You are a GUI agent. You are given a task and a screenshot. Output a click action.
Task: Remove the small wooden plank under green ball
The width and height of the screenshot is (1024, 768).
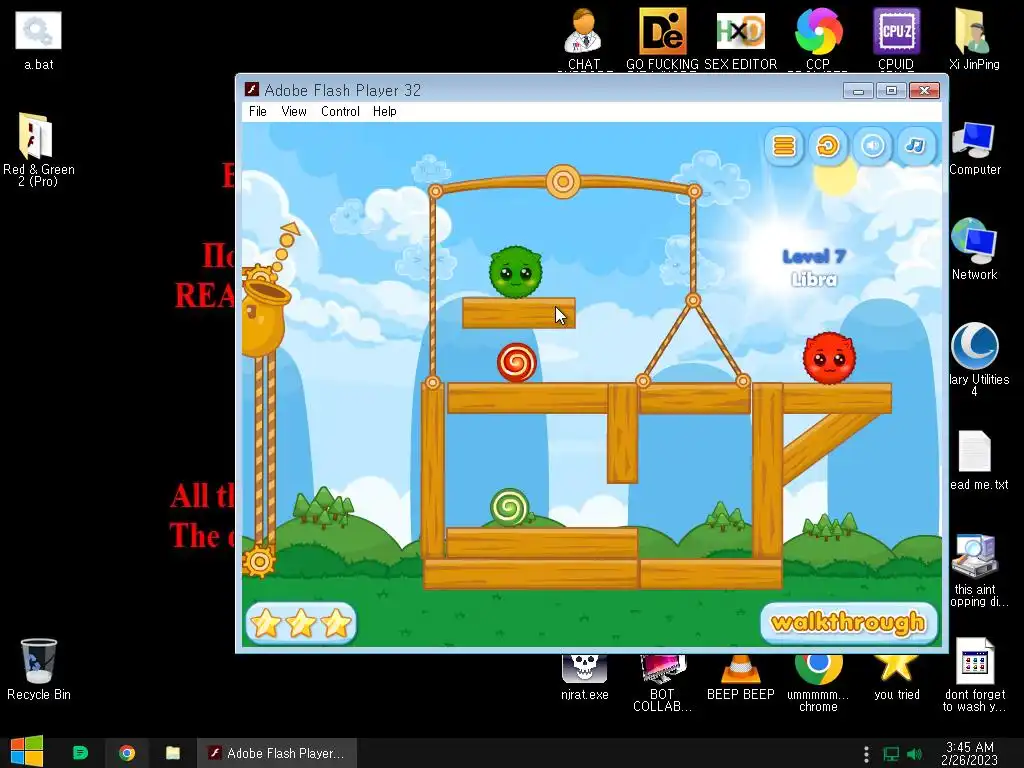coord(519,313)
